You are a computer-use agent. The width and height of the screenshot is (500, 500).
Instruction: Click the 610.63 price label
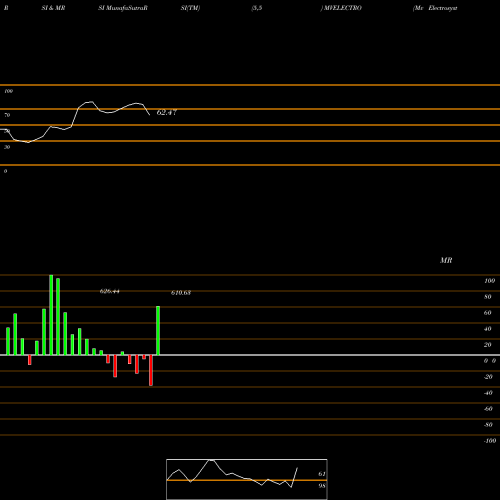coord(181,293)
